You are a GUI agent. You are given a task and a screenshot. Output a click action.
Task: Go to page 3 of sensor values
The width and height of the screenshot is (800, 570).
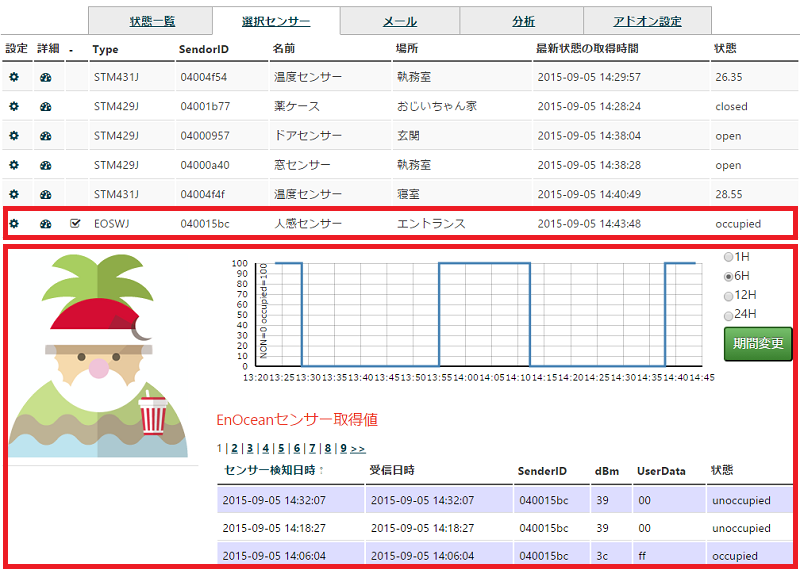250,449
